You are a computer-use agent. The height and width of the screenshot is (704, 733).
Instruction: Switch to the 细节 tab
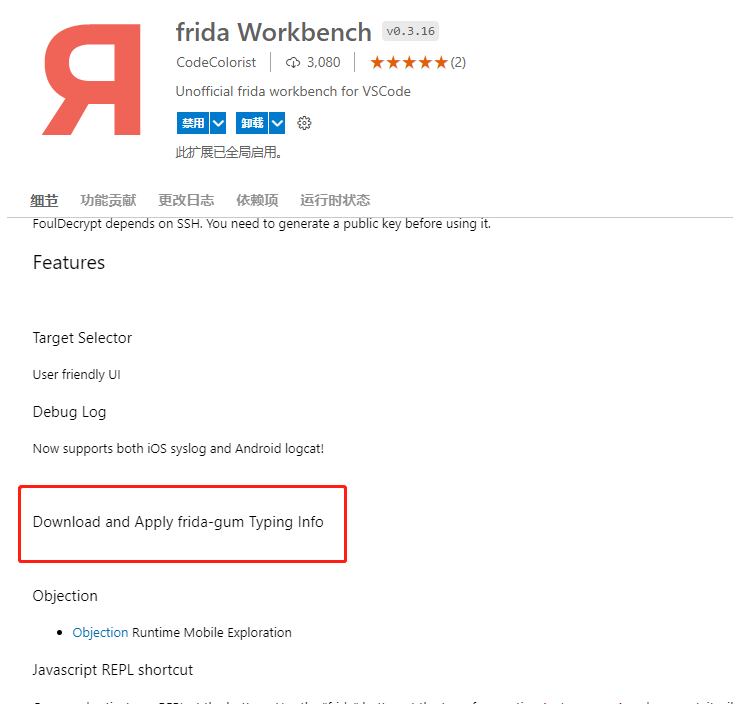point(44,200)
